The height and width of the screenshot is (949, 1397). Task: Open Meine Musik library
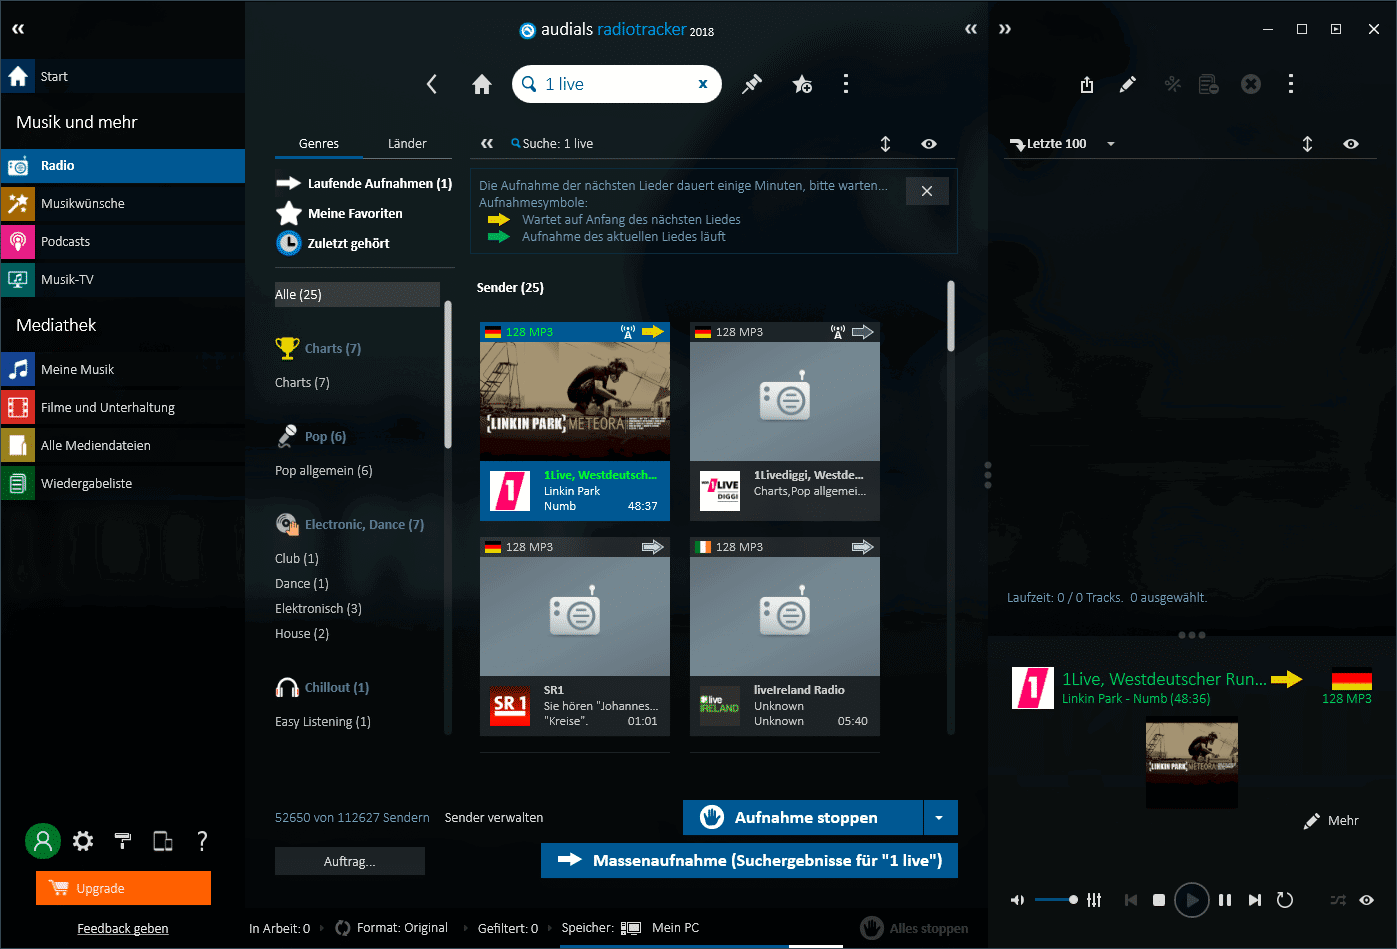[x=122, y=369]
